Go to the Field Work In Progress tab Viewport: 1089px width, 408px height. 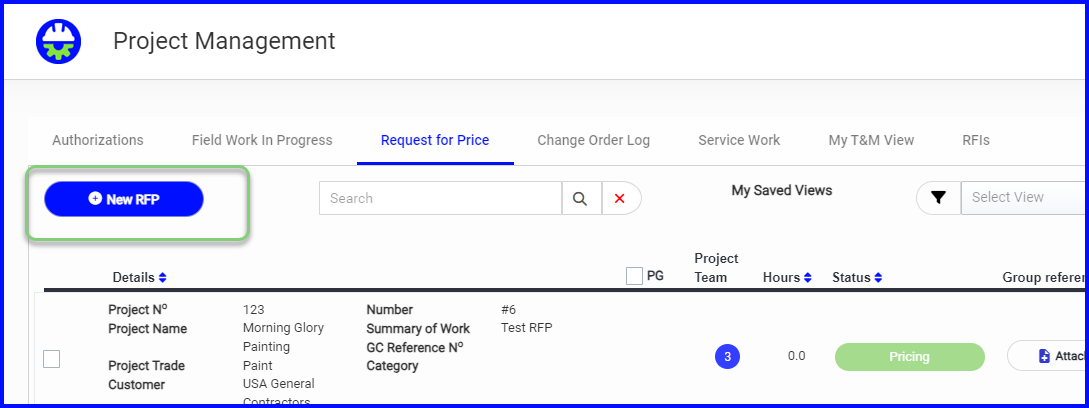[x=263, y=140]
